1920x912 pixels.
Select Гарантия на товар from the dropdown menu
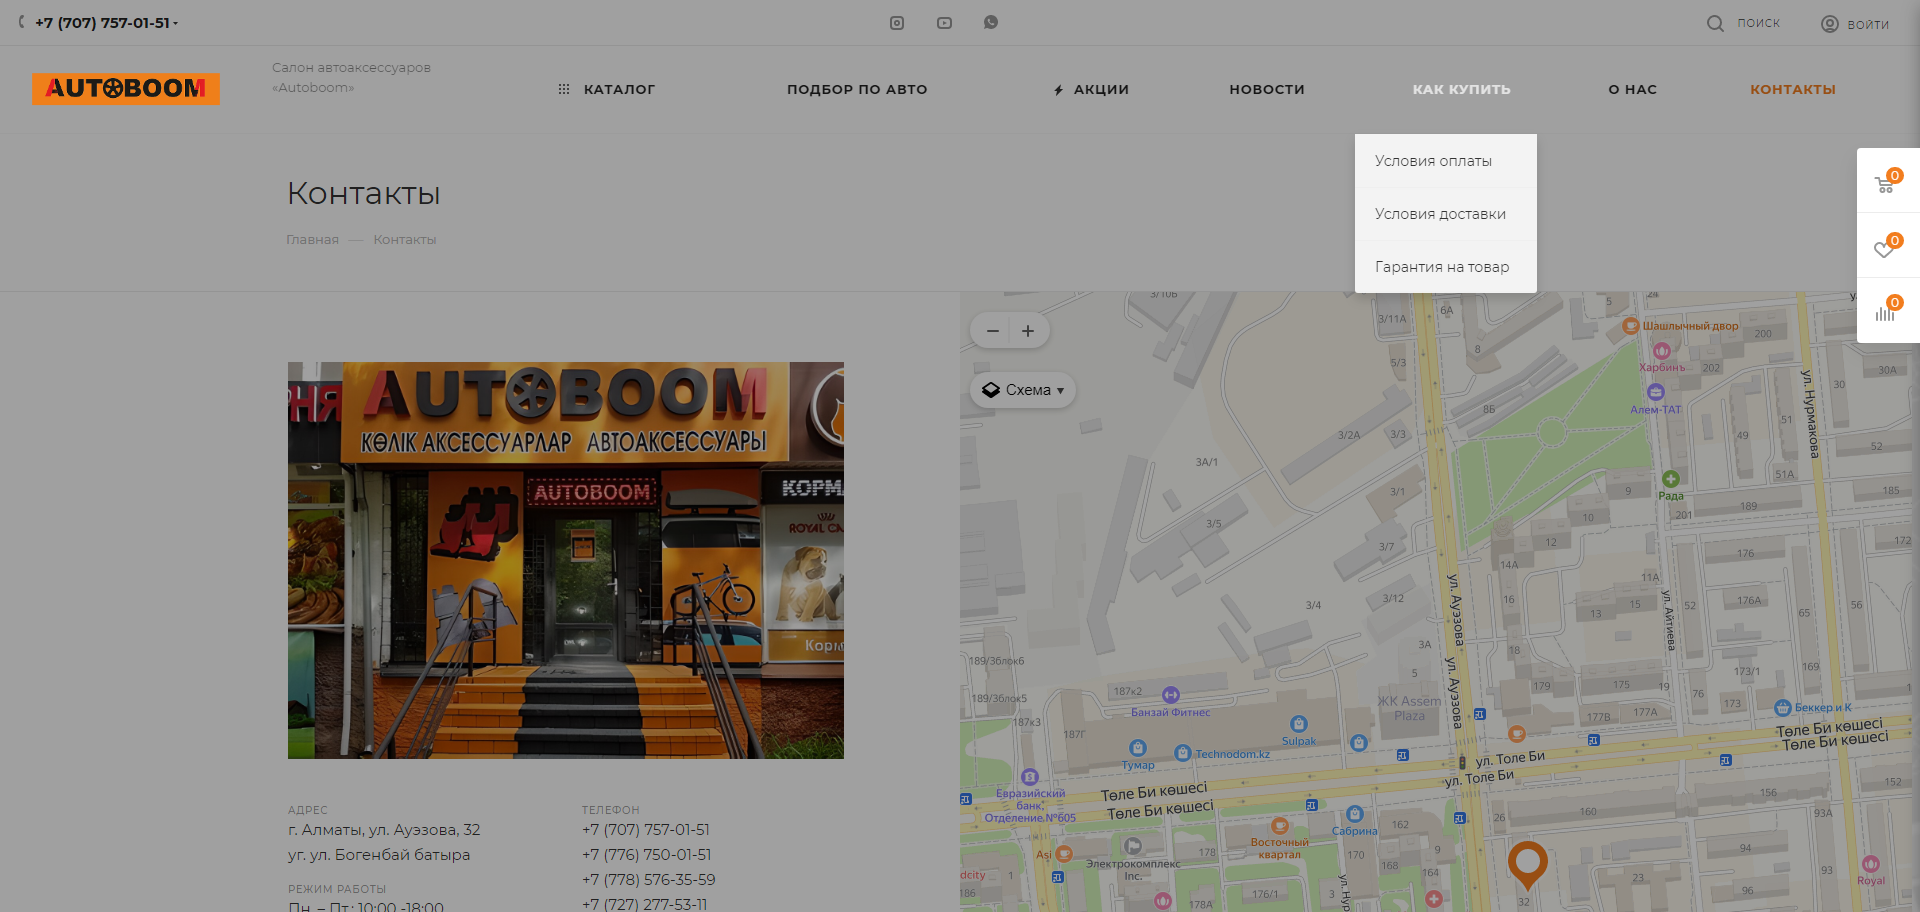[x=1446, y=267]
